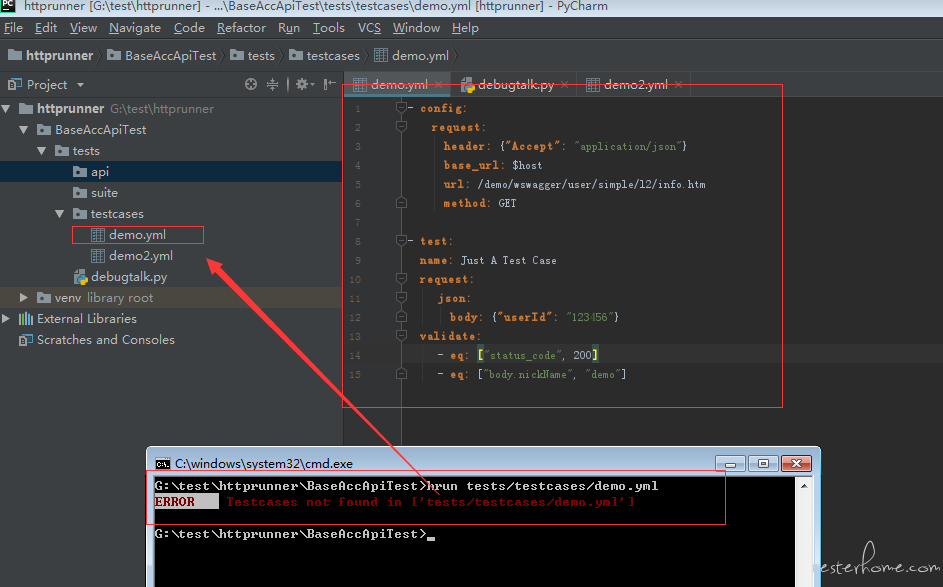The image size is (943, 587).
Task: Select debugtalk.py in the project tree
Action: 129,277
